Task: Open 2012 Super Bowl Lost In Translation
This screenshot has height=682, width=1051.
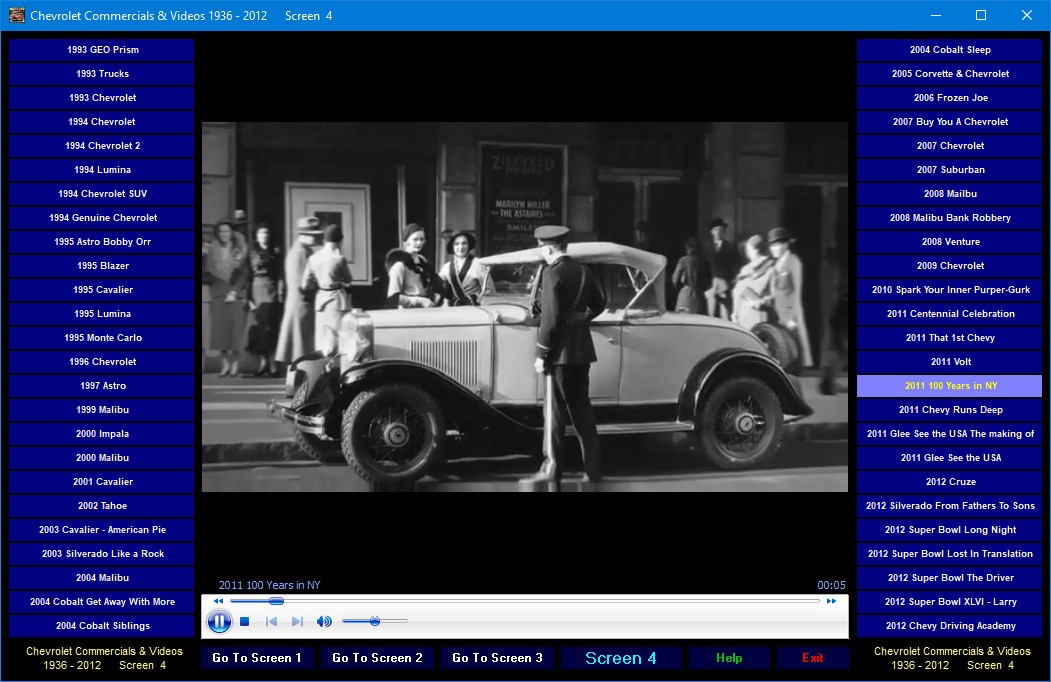Action: pos(950,554)
